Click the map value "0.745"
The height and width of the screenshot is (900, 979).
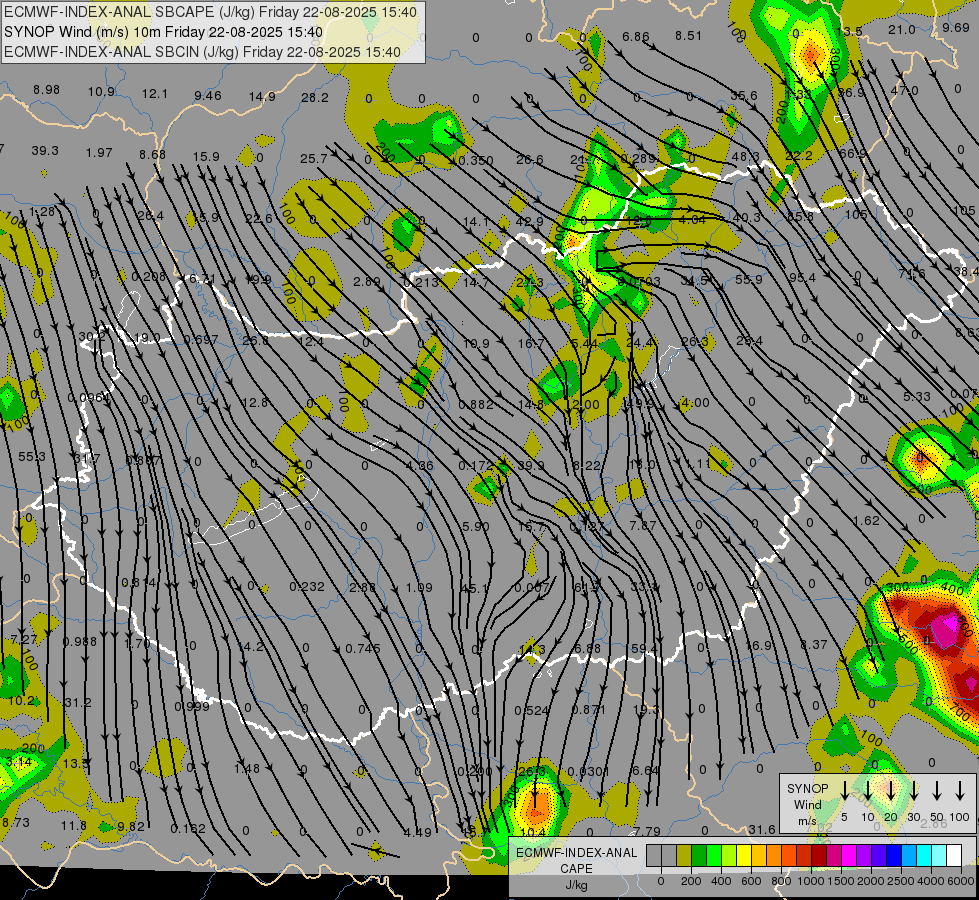(x=363, y=649)
